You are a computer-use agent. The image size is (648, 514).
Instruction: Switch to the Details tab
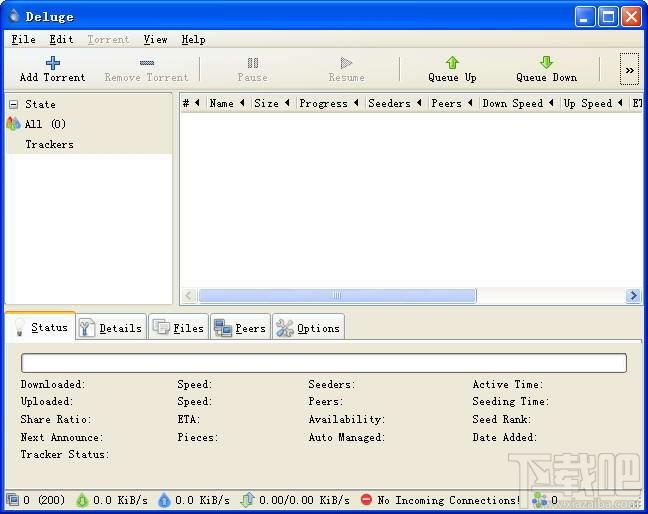(111, 328)
